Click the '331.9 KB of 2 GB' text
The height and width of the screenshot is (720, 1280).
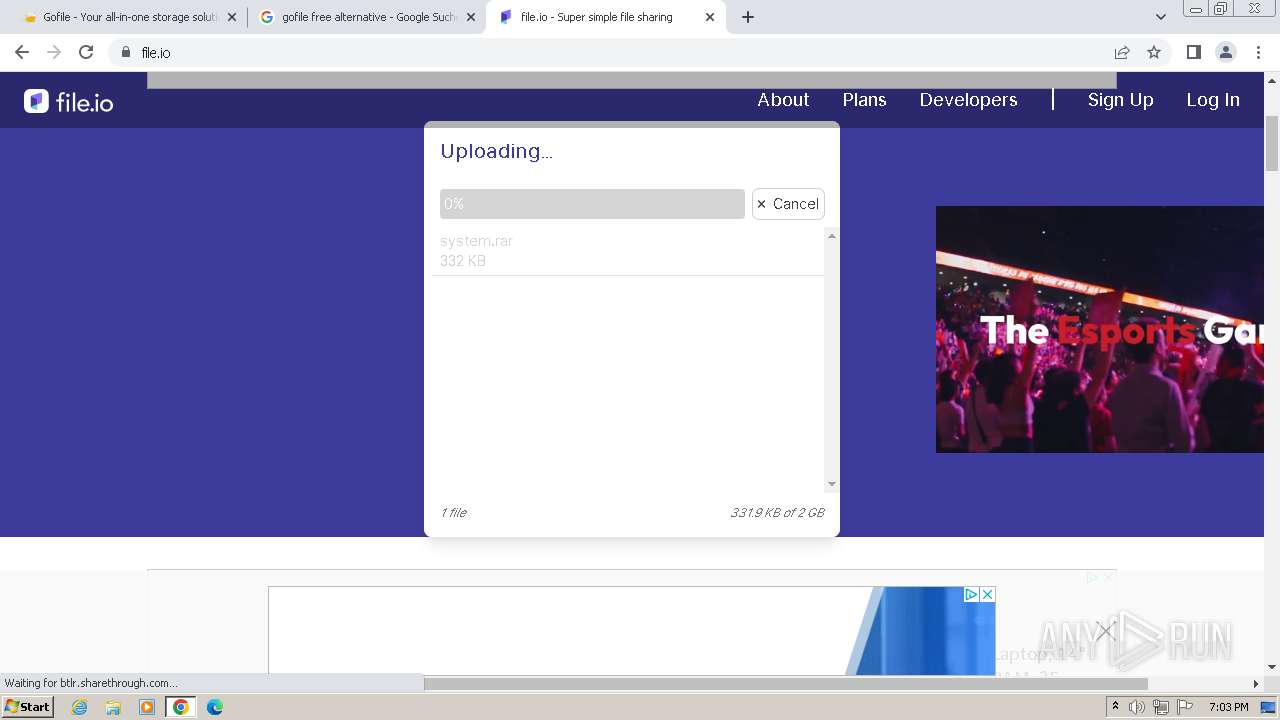pyautogui.click(x=777, y=513)
